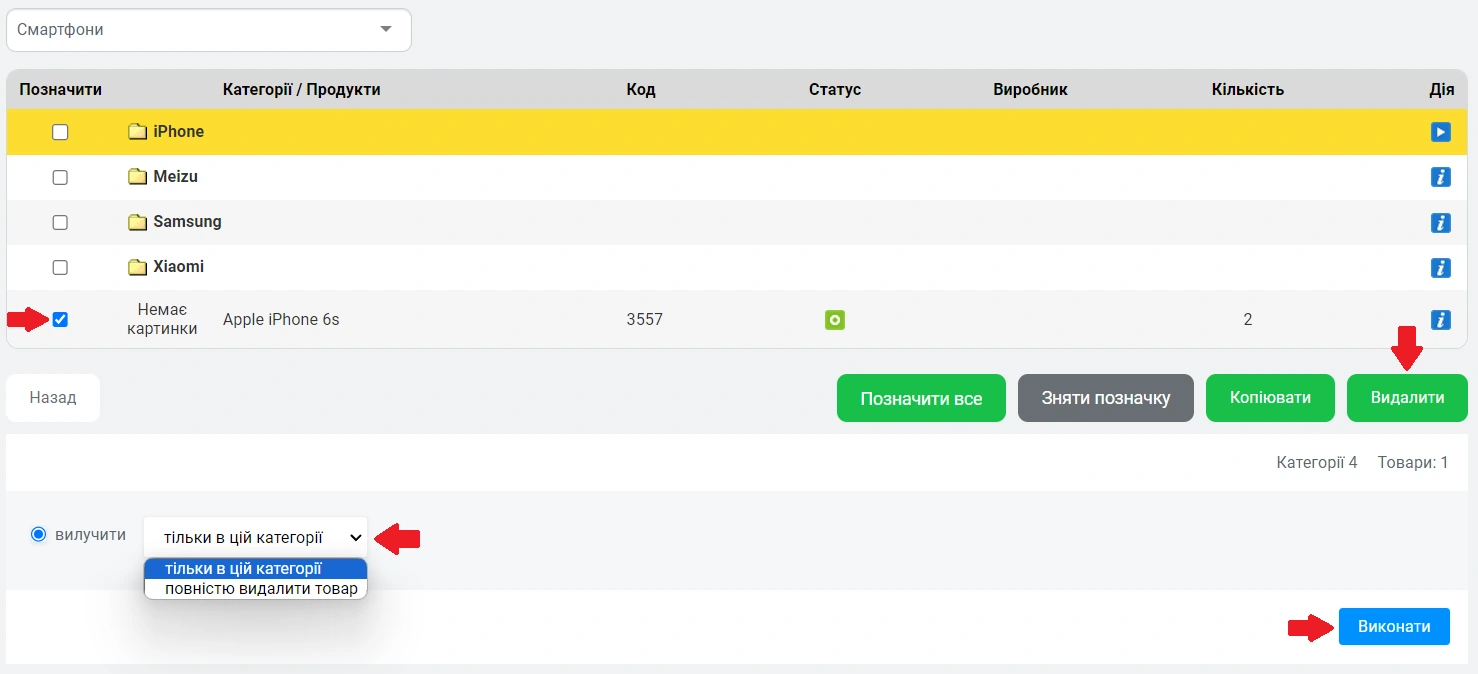
Task: Click the iPhone folder icon
Action: [138, 132]
